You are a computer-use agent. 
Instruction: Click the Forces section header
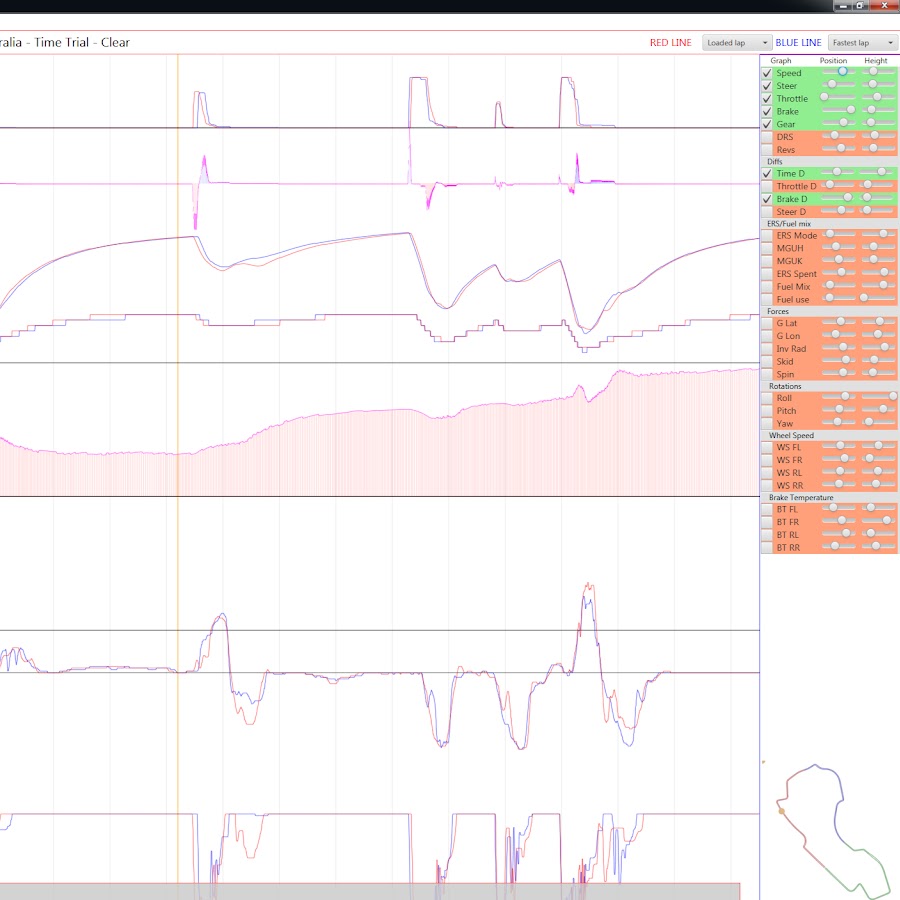point(778,311)
